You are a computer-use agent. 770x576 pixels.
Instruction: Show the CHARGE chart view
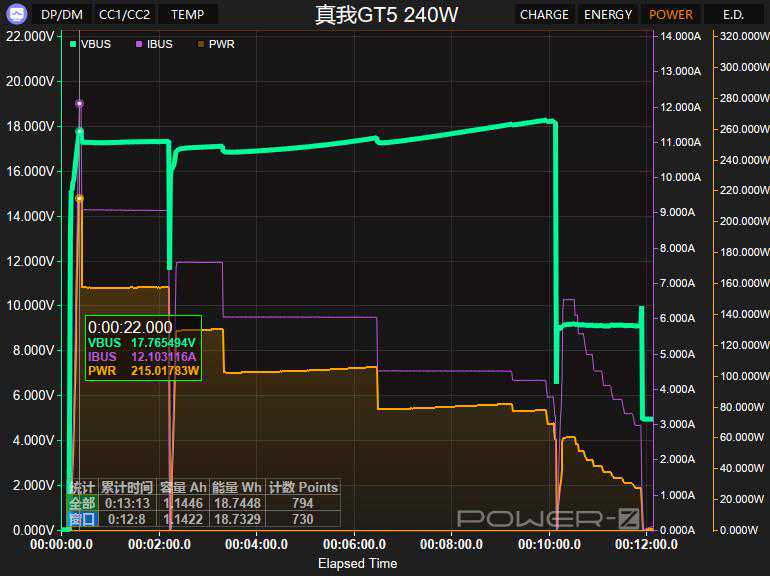click(544, 15)
